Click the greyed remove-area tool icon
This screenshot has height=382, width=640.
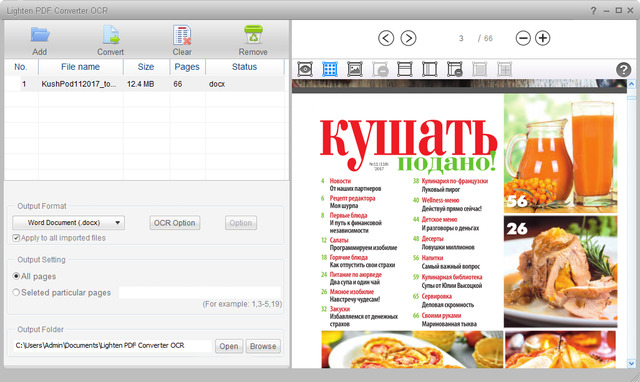pos(380,69)
